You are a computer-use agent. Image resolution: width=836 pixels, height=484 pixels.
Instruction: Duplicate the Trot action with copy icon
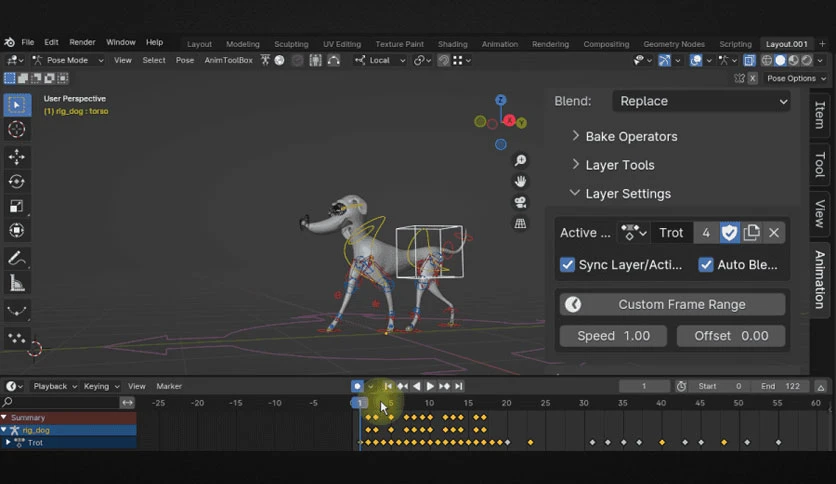coord(752,232)
